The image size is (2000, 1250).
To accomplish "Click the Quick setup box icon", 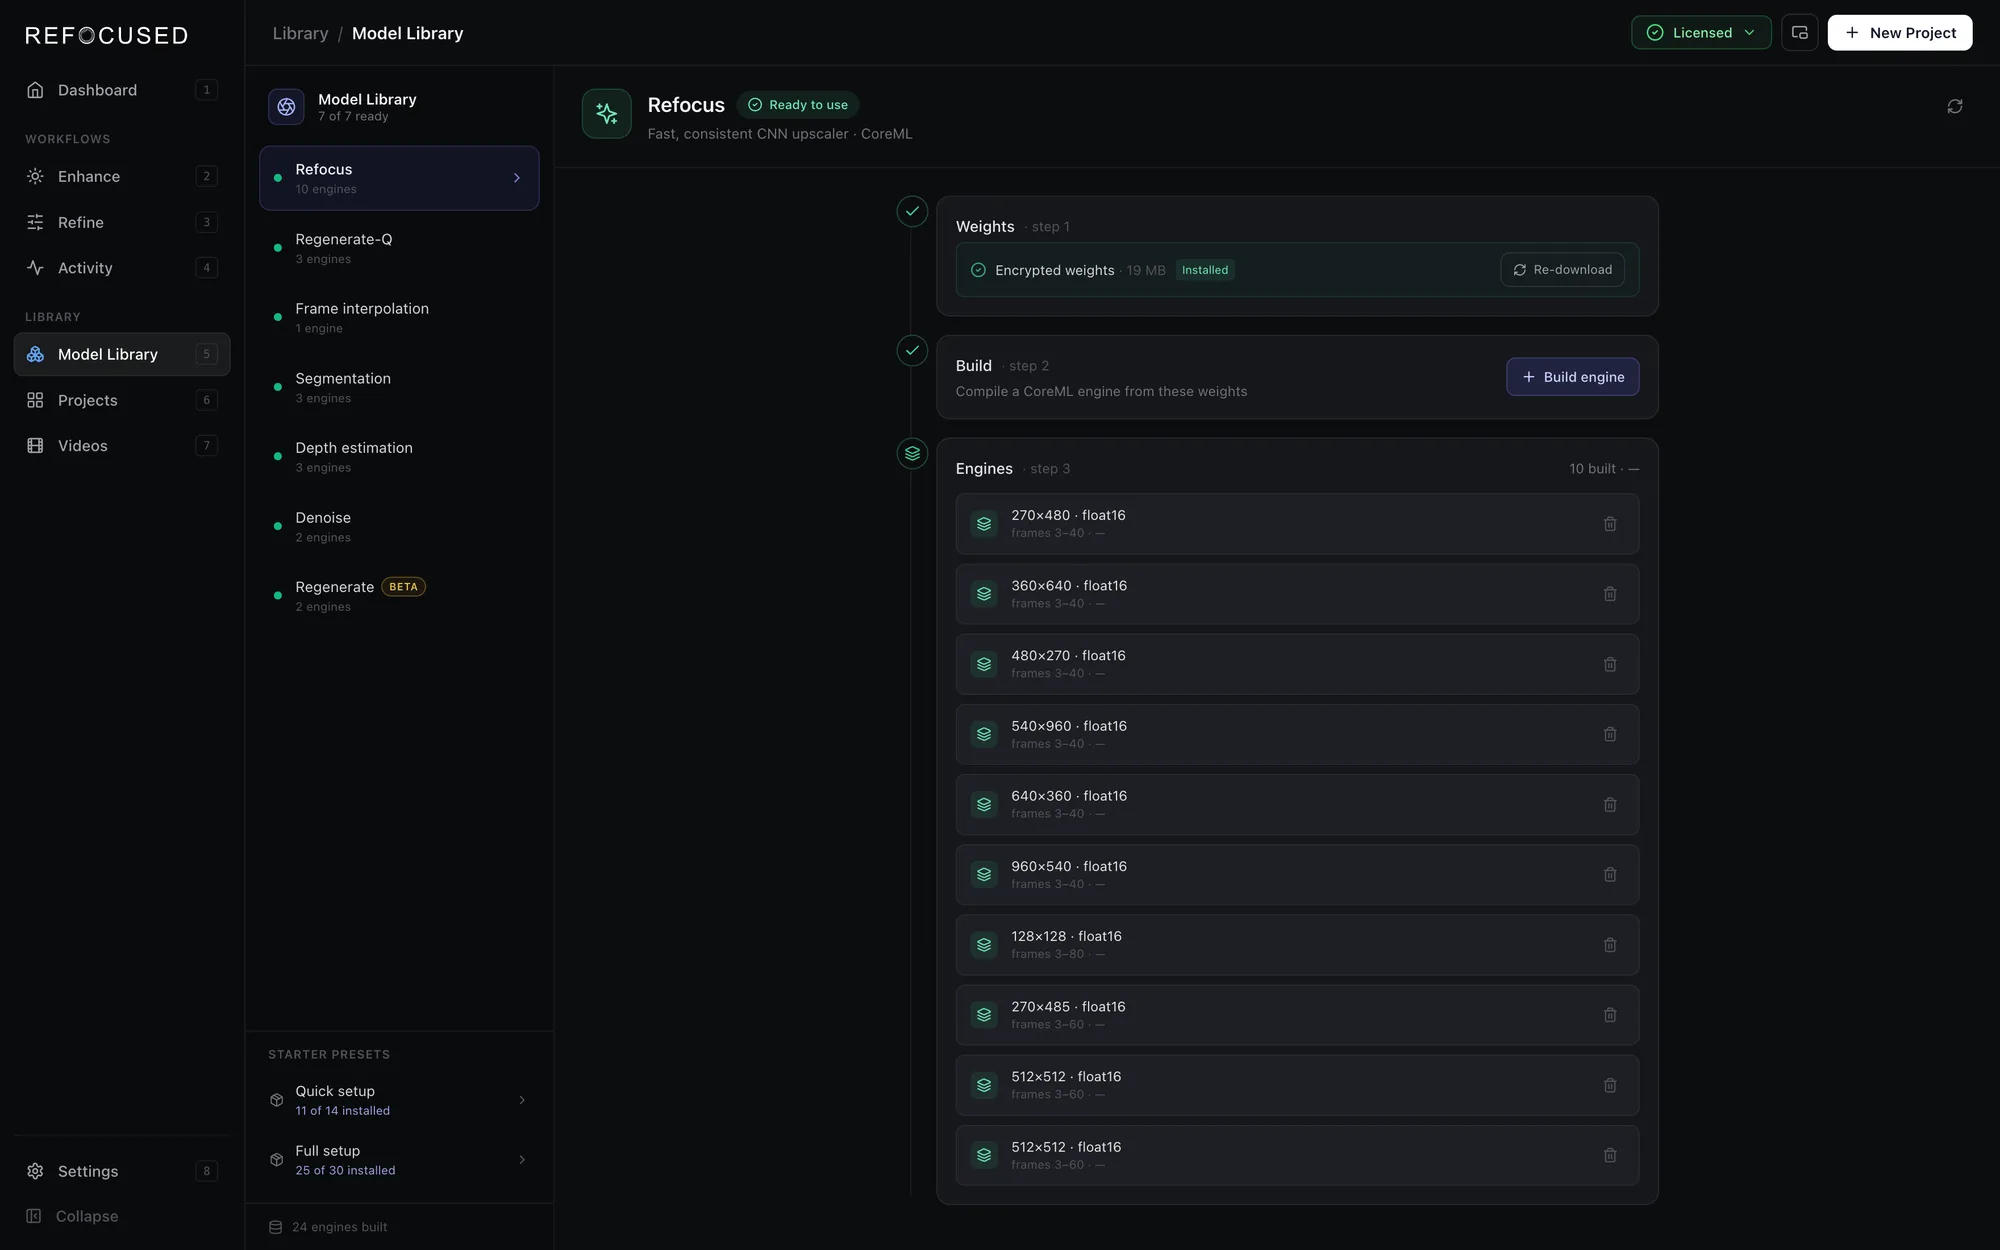I will [277, 1100].
